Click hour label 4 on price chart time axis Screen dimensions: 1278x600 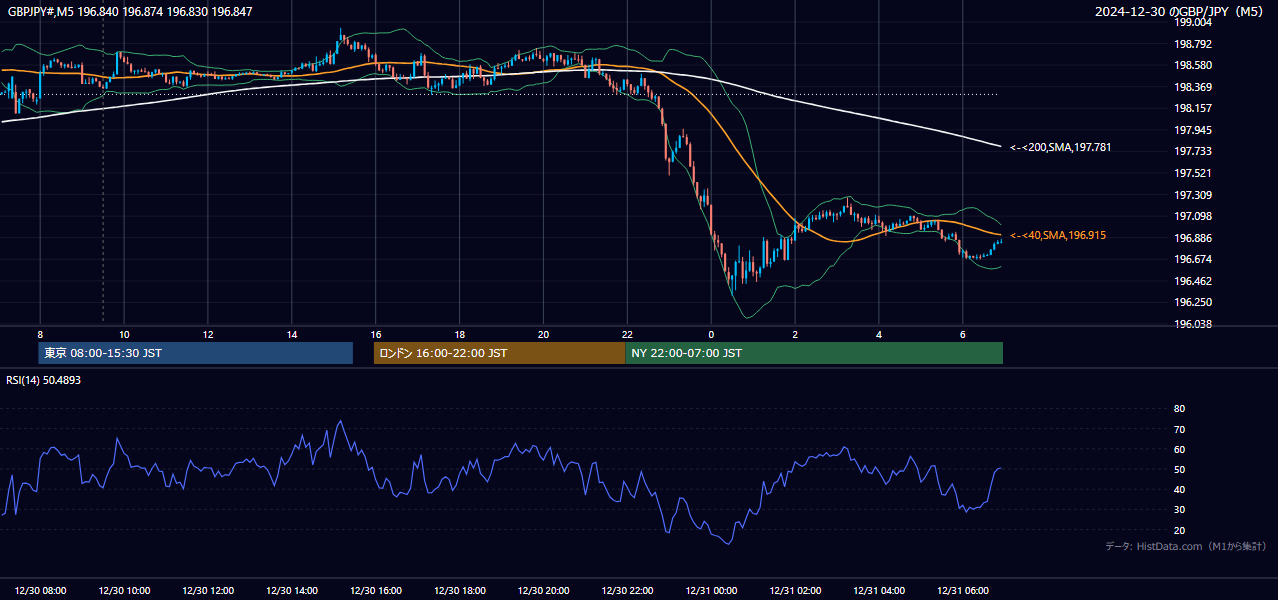879,334
